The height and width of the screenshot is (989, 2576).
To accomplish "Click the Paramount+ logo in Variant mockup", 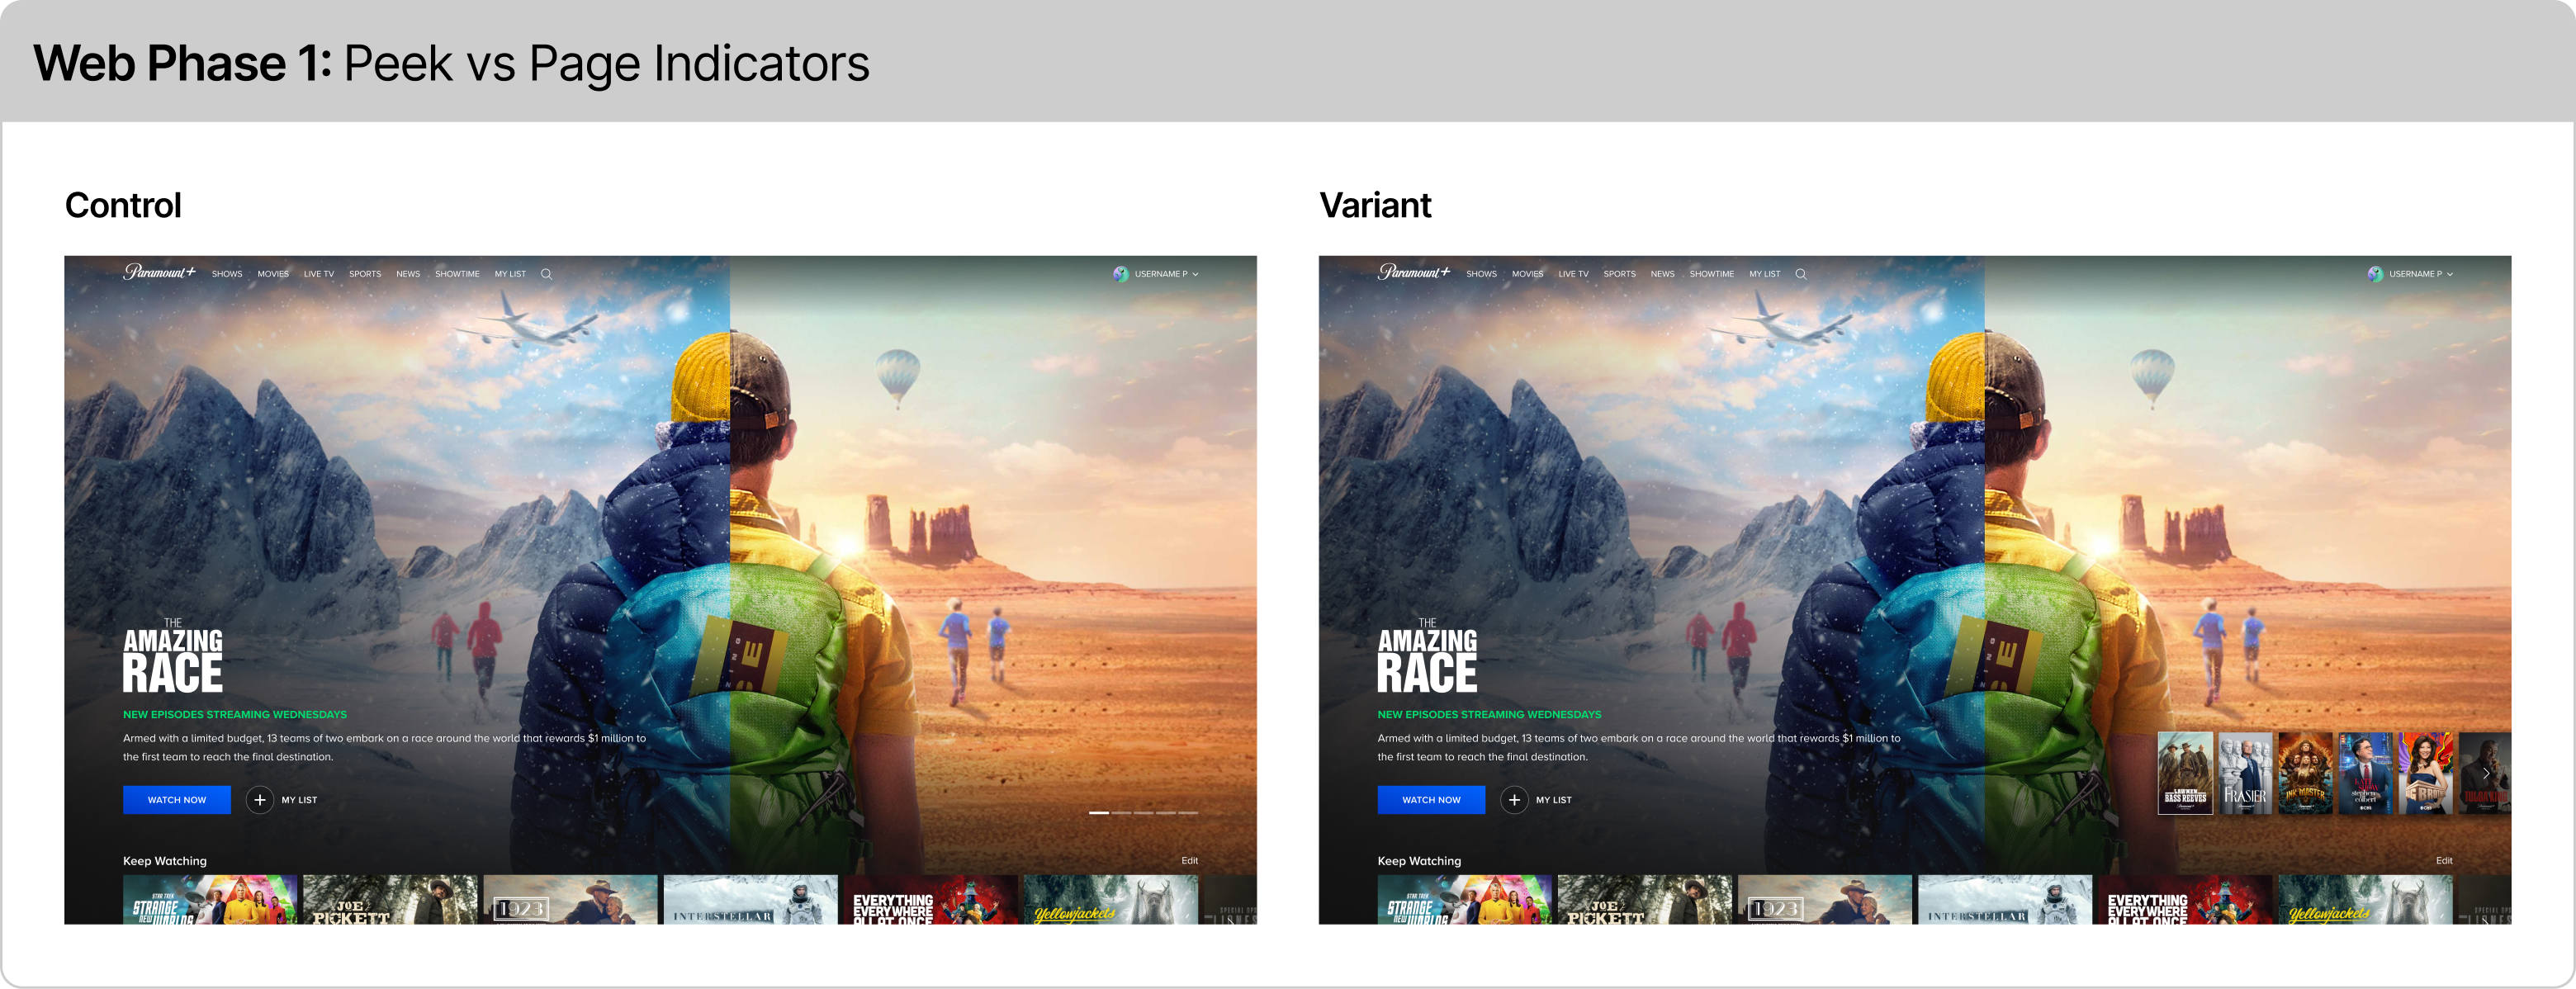I will coord(1413,272).
